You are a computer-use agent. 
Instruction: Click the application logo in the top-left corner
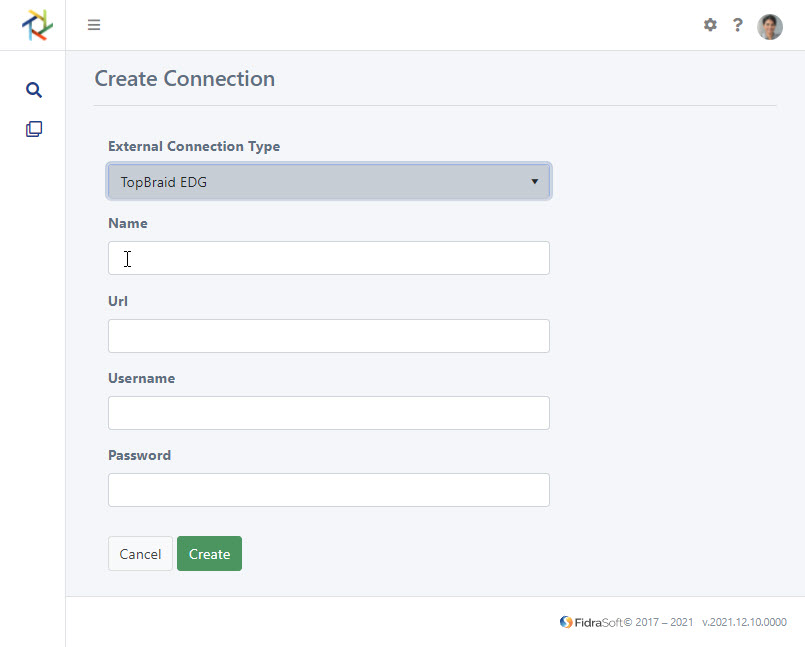click(38, 25)
